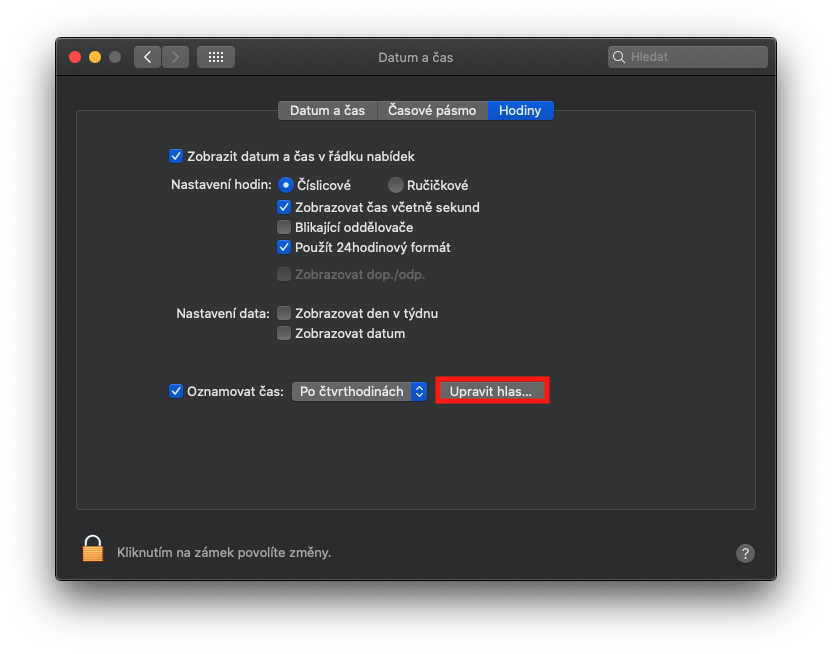This screenshot has width=832, height=654.
Task: Click the forward navigation arrow
Action: [175, 57]
